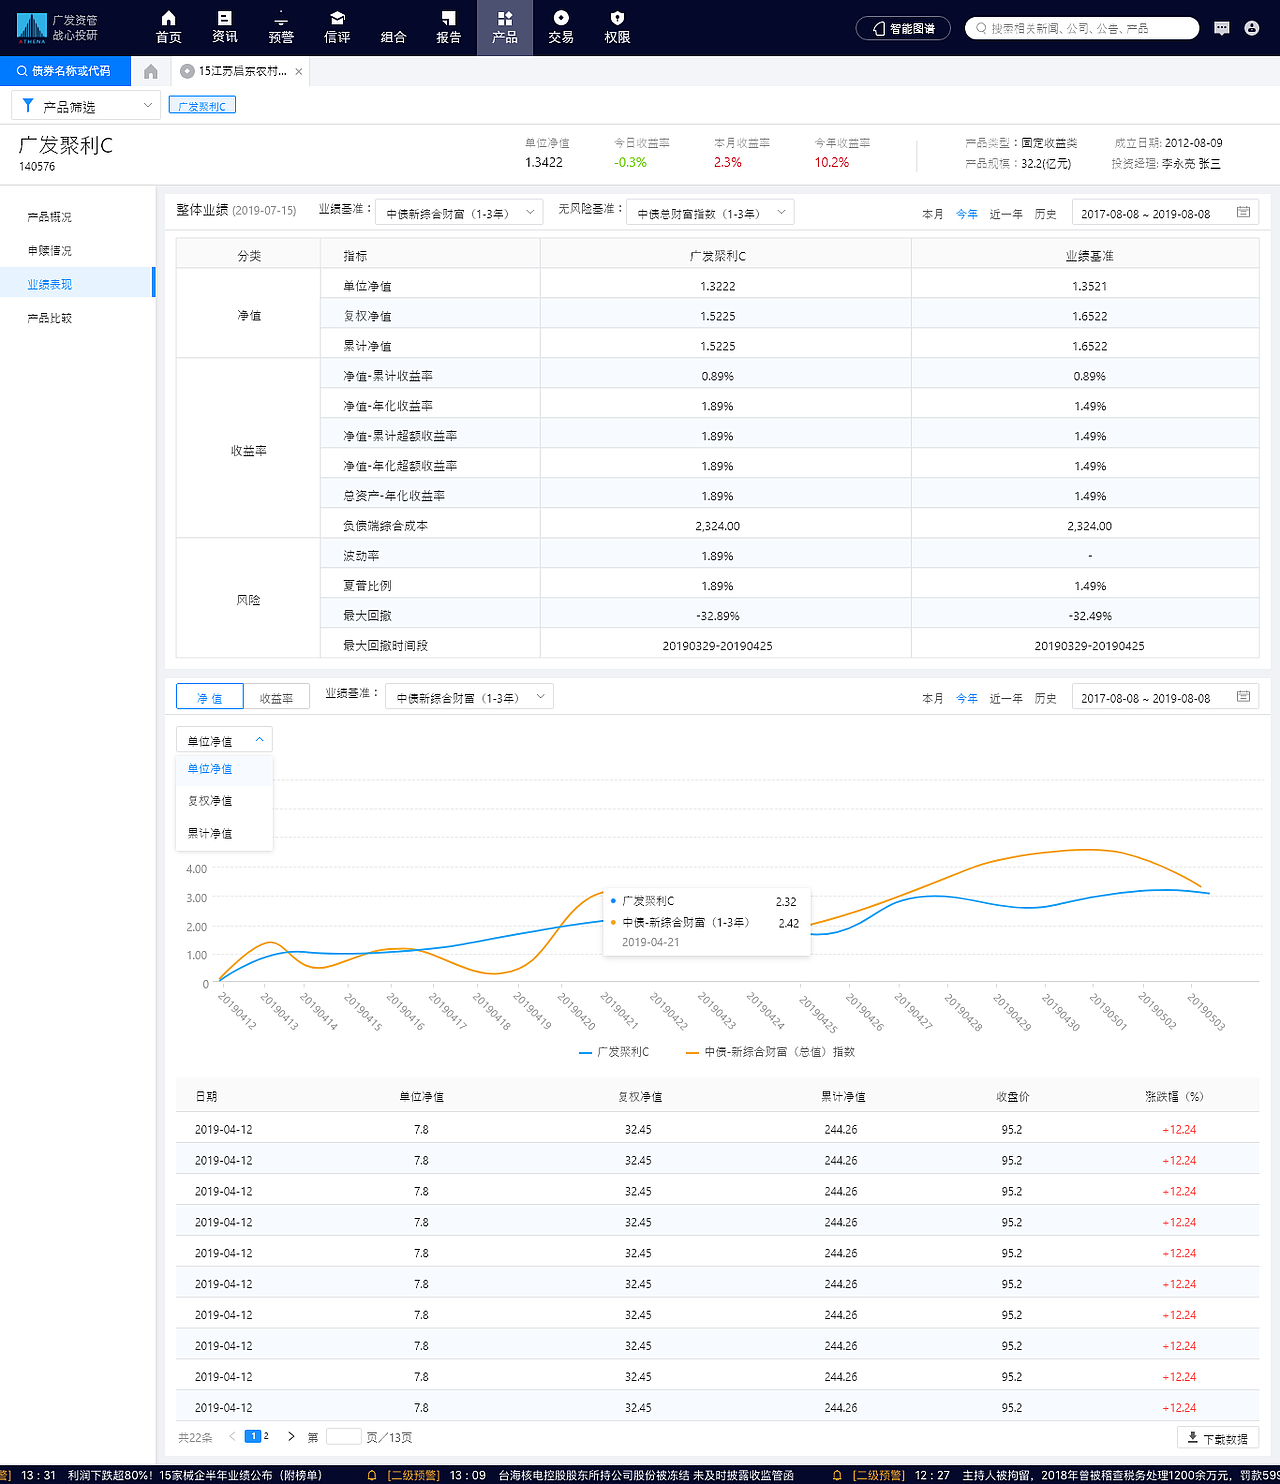Viewport: 1280px width, 1484px height.
Task: Select 本月 in the performance table header
Action: pos(932,213)
